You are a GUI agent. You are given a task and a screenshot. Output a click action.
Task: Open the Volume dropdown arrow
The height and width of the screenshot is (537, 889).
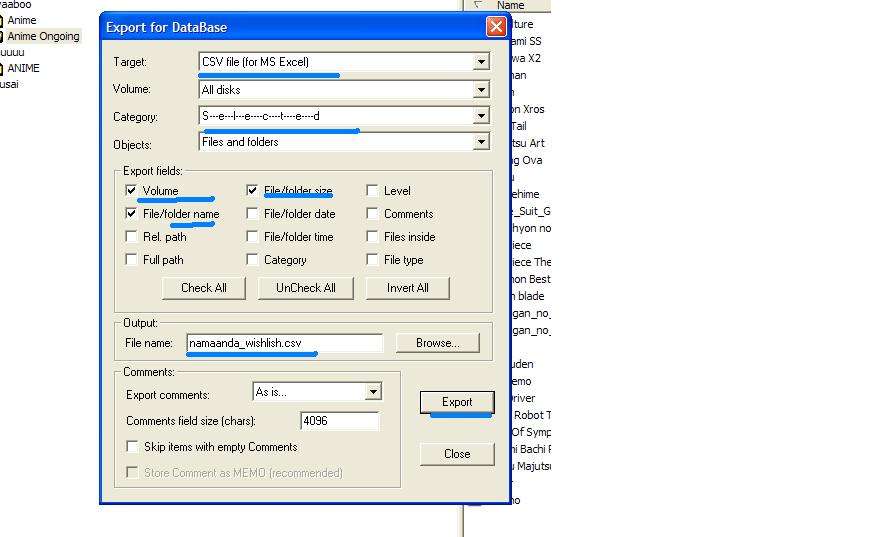[x=481, y=90]
